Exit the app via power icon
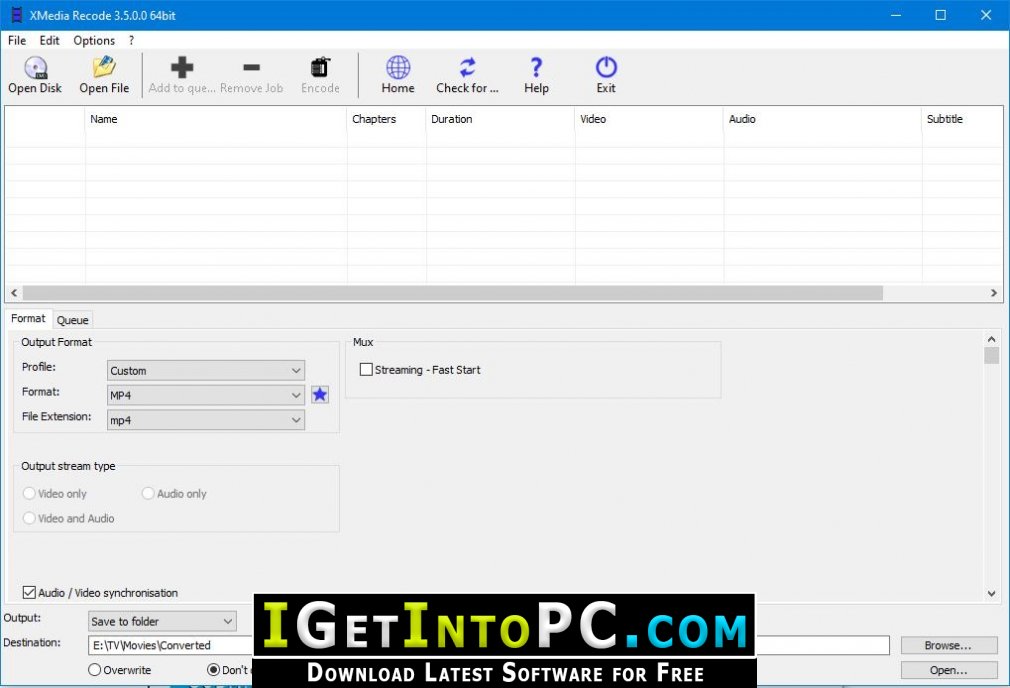The height and width of the screenshot is (688, 1010). (x=605, y=67)
